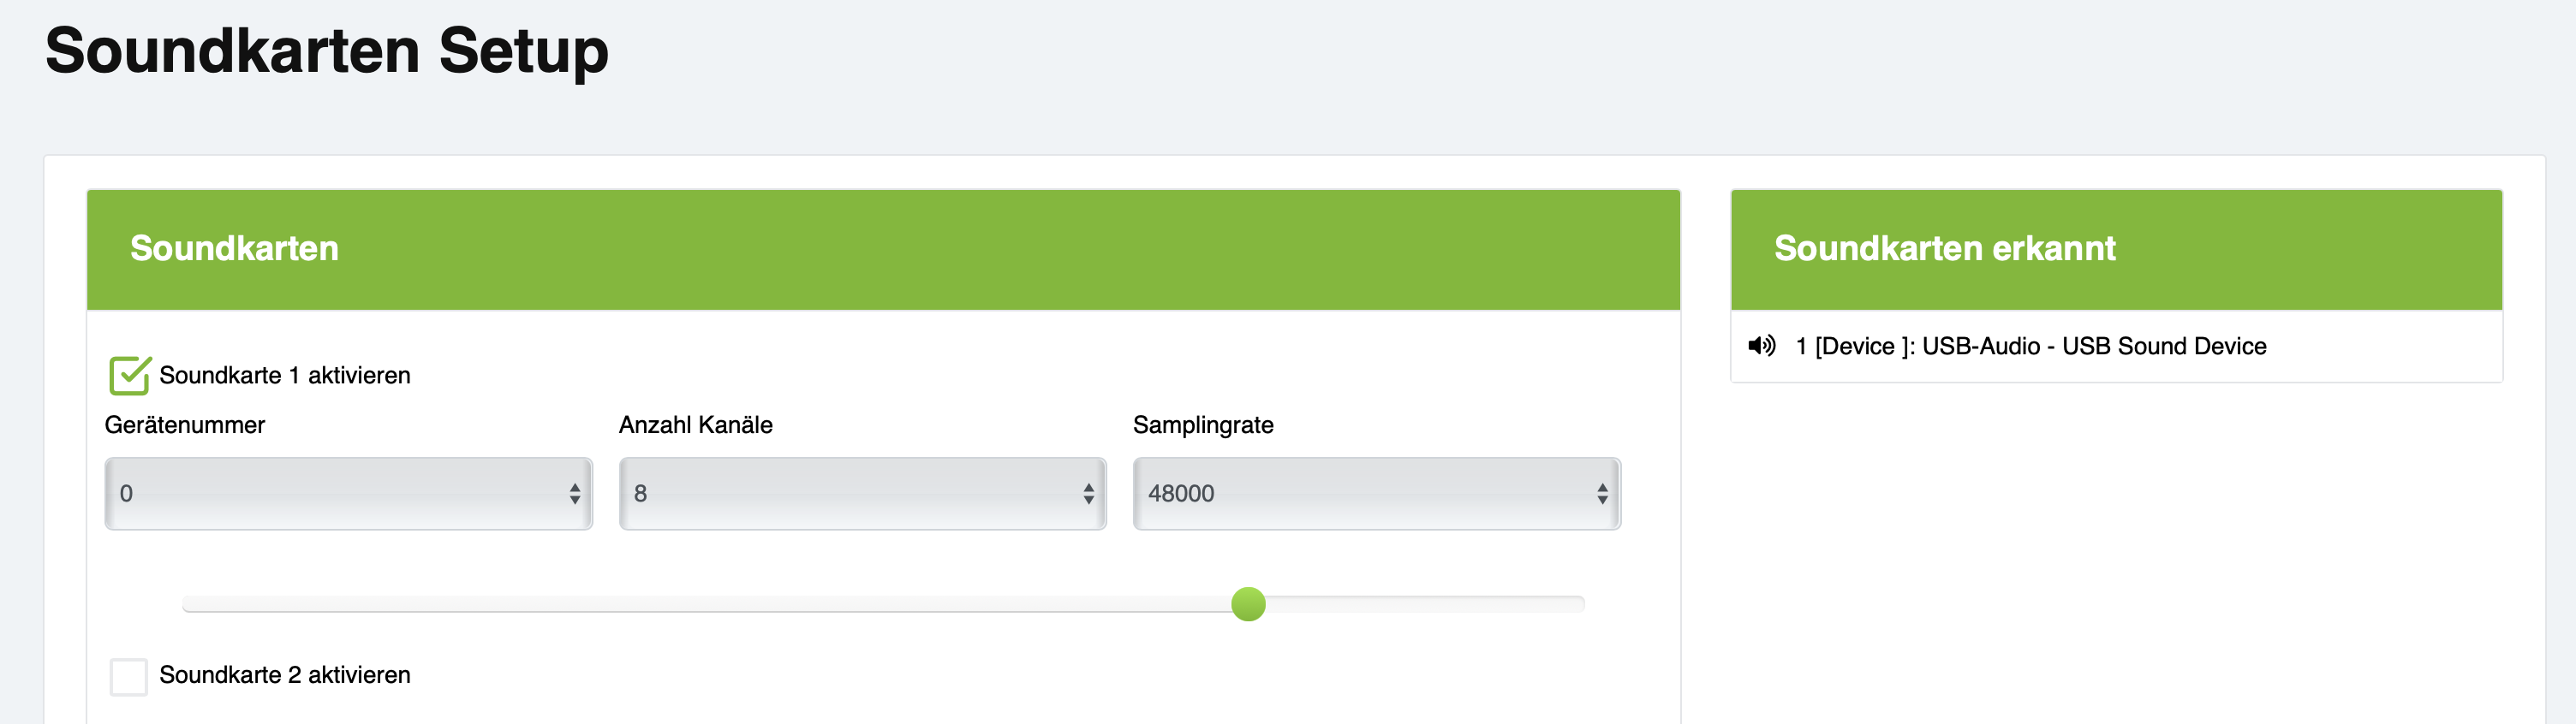Image resolution: width=2576 pixels, height=724 pixels.
Task: Click the Gerätenummer field label
Action: pos(185,425)
